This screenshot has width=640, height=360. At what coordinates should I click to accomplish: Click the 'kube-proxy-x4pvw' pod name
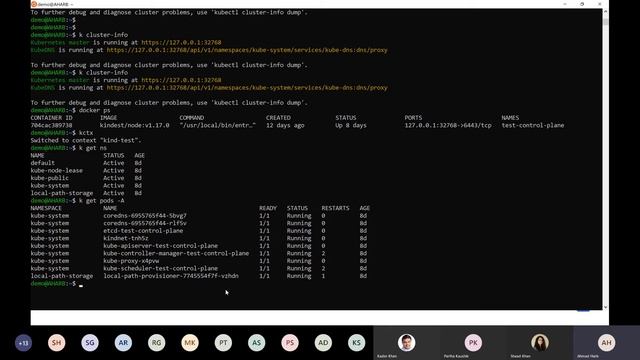pos(131,261)
